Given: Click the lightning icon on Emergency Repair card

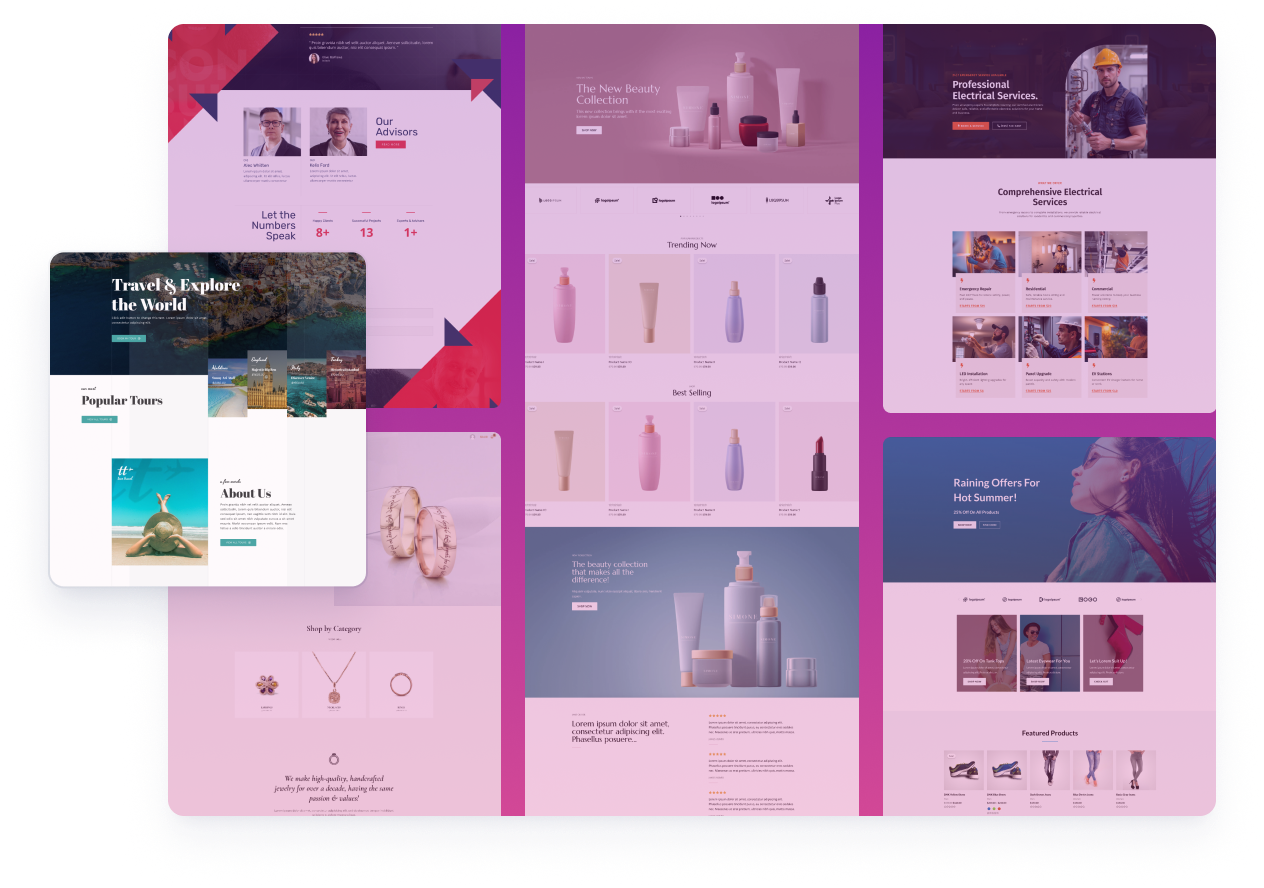Looking at the screenshot, I should [960, 280].
